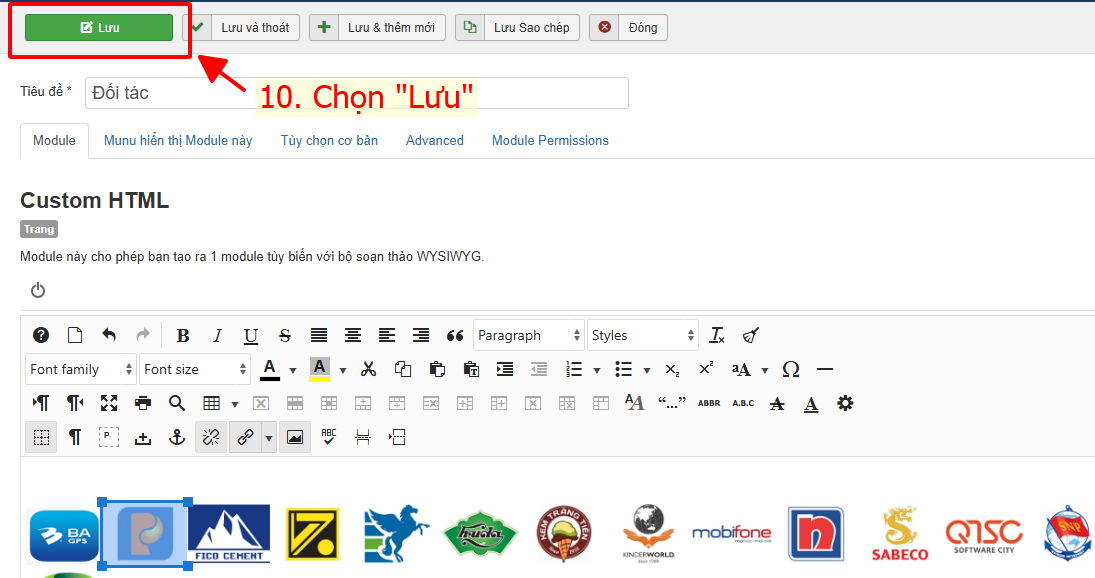Click the Đóng close button
The image size is (1095, 578).
pos(629,28)
